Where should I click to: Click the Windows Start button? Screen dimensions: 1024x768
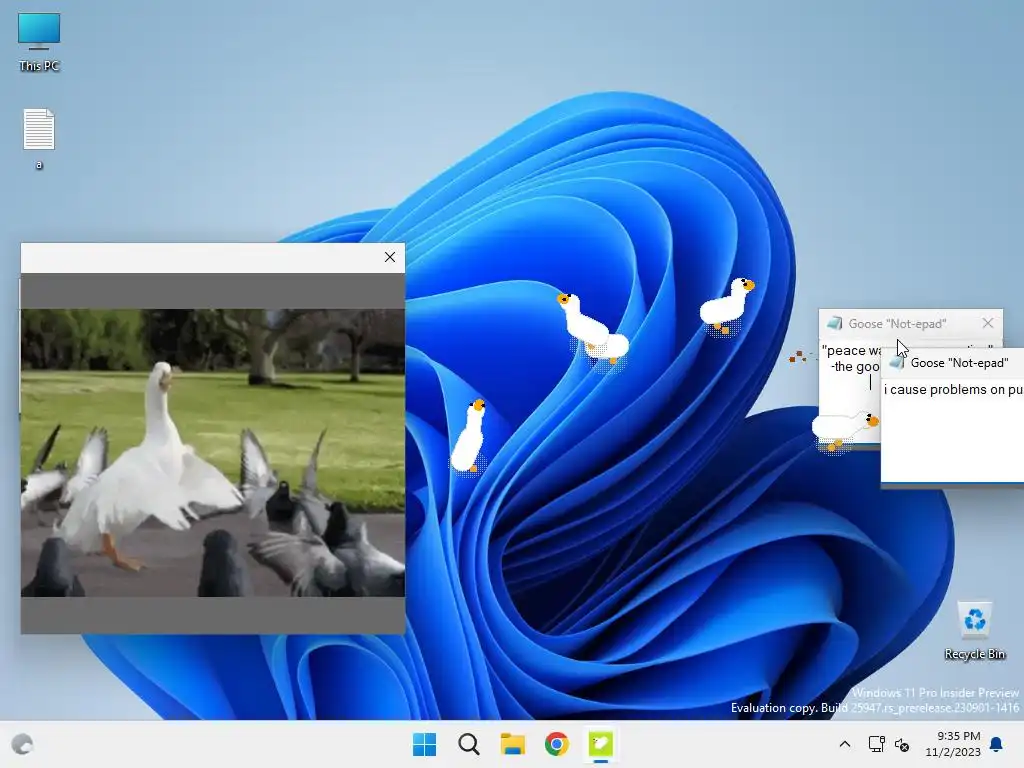point(424,744)
